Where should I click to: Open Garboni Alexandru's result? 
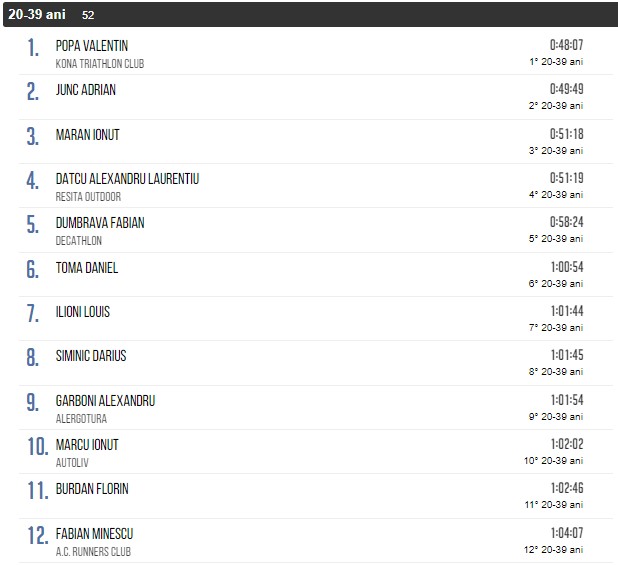pyautogui.click(x=105, y=401)
